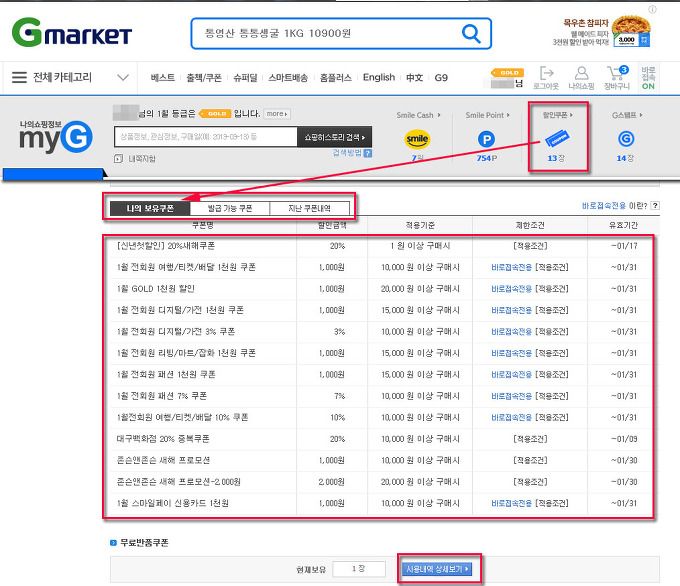680x586 pixels.
Task: Click 754P point balance
Action: point(487,158)
